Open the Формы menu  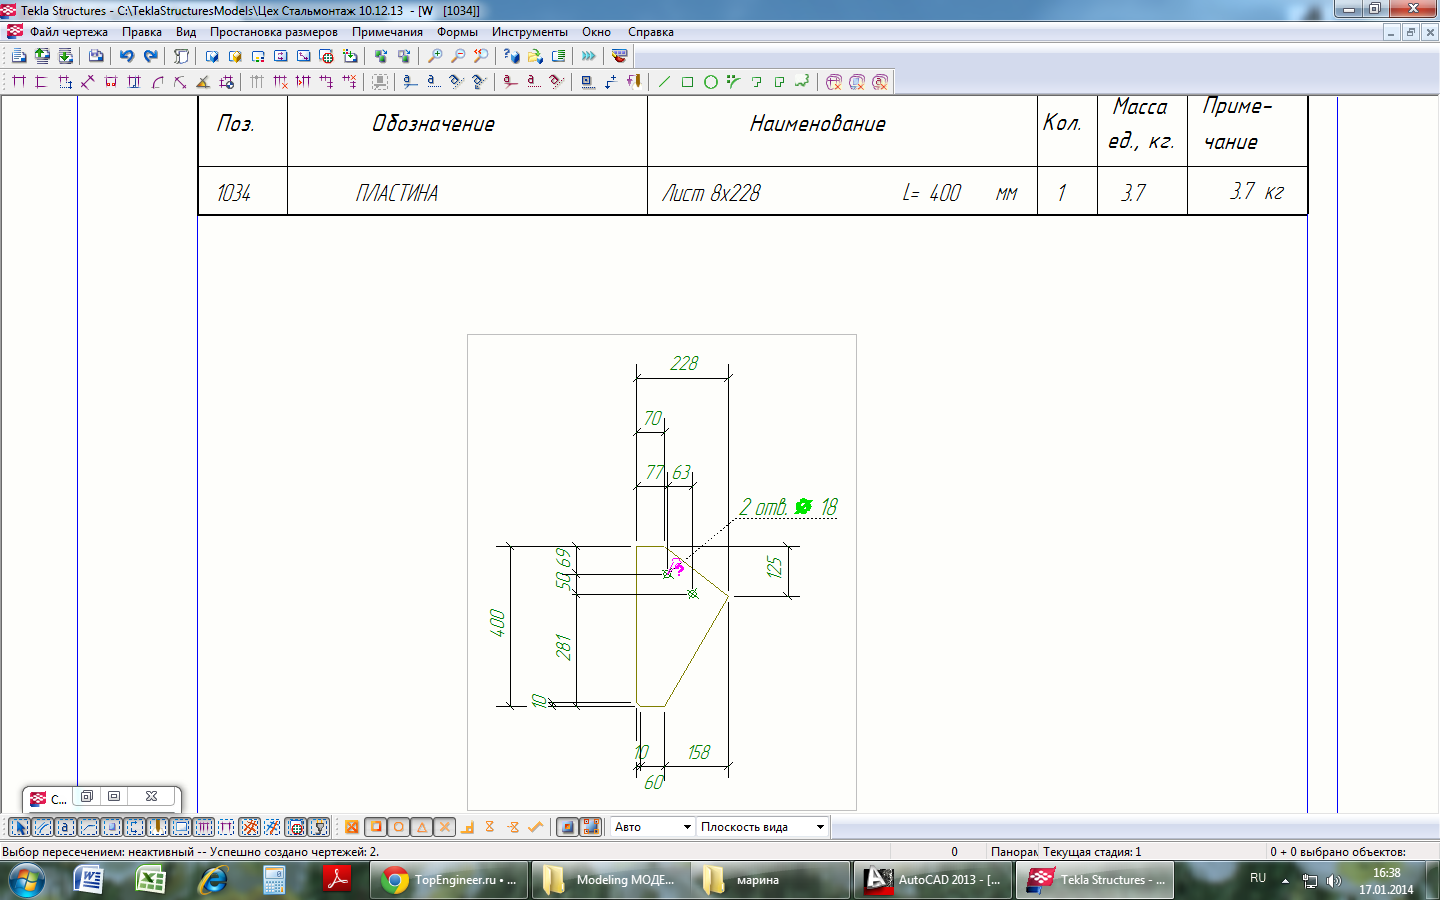[457, 32]
